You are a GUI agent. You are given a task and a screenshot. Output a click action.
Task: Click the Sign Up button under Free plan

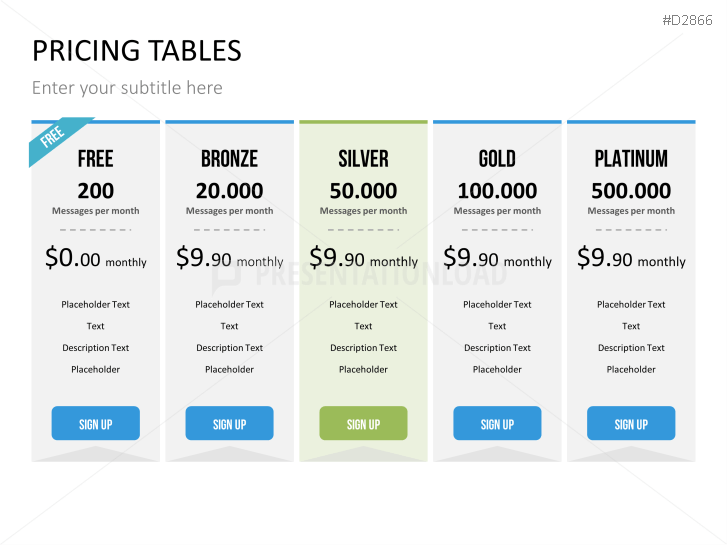tap(95, 423)
